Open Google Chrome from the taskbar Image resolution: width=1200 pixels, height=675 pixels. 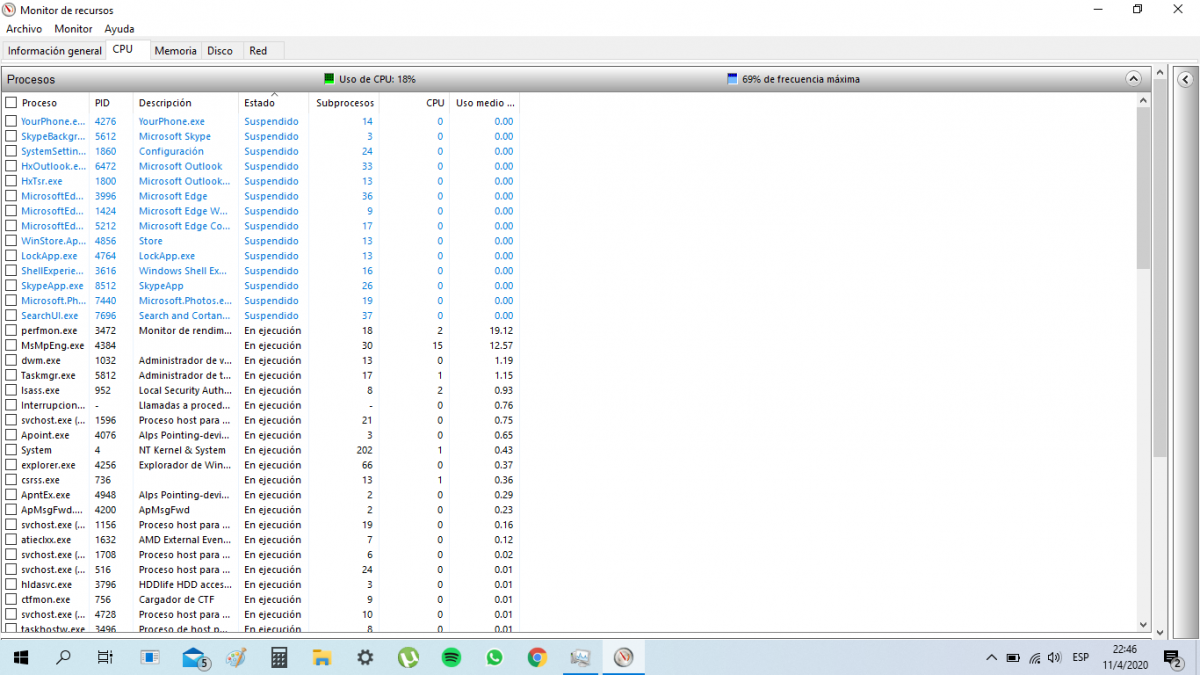537,658
